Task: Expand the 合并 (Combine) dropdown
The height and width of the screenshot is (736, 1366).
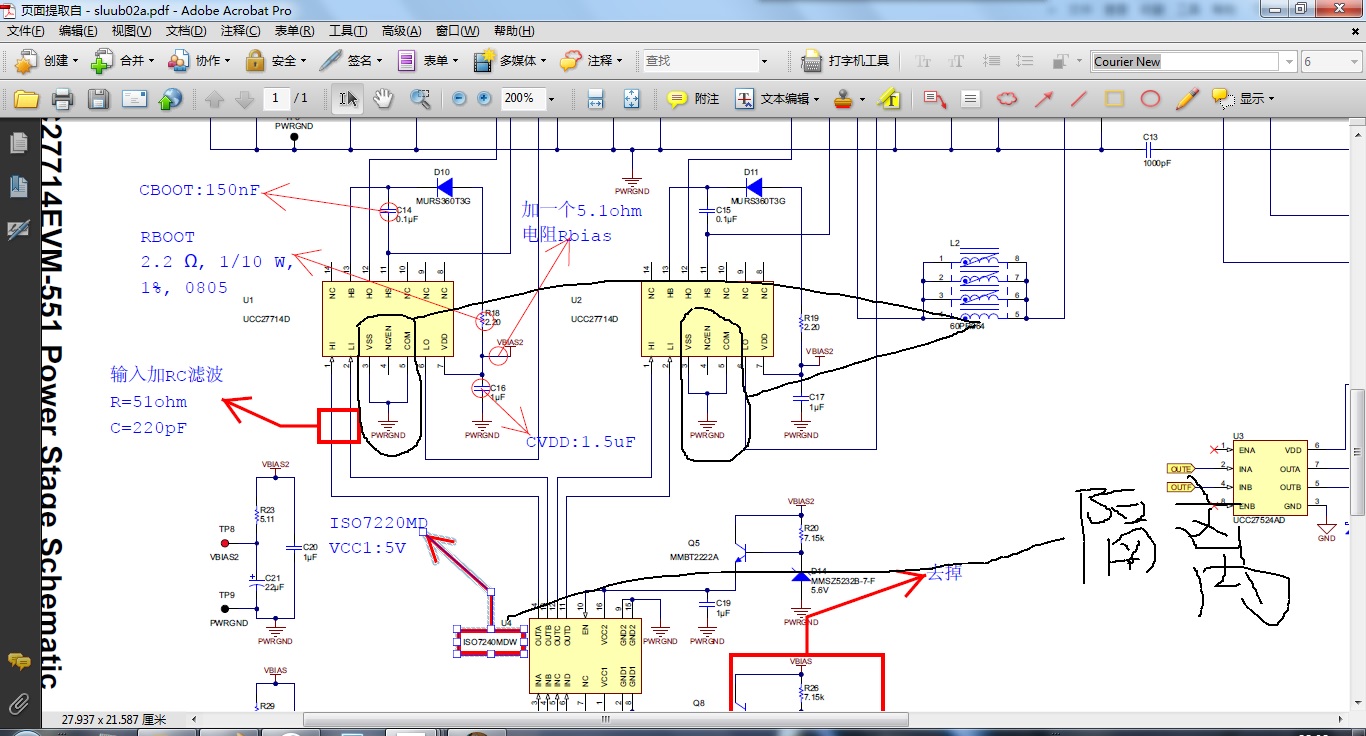Action: [x=122, y=61]
